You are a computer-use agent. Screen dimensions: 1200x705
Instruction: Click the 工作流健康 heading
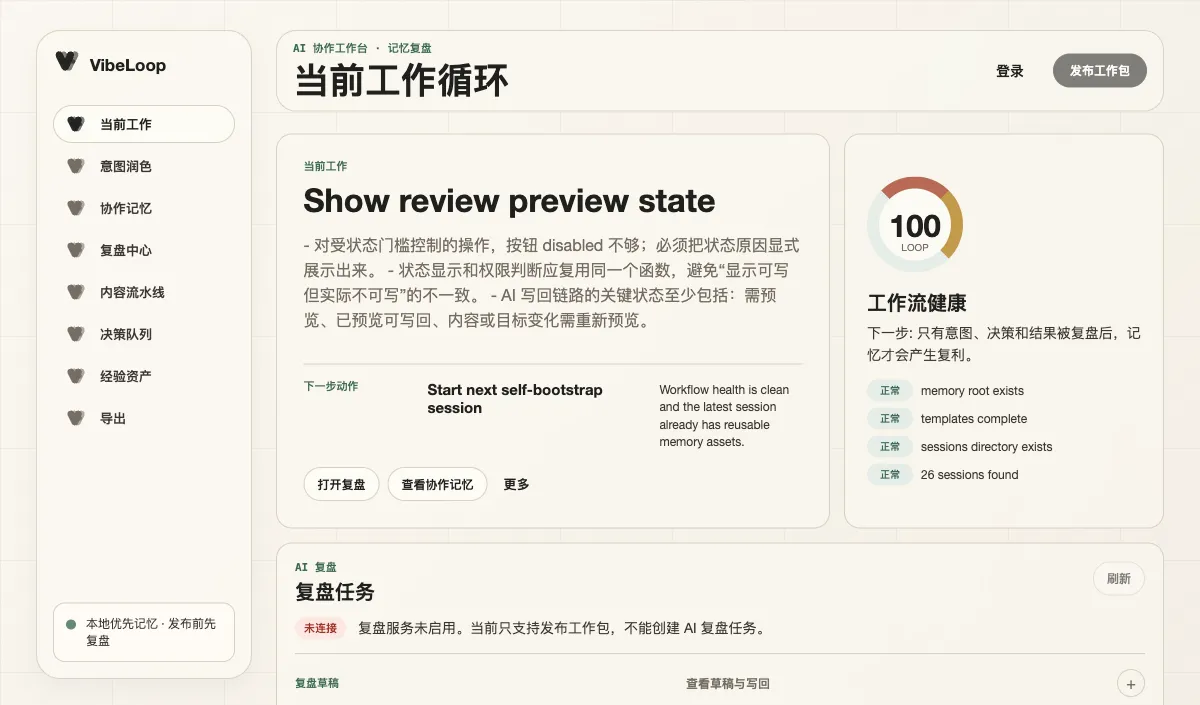coord(917,303)
